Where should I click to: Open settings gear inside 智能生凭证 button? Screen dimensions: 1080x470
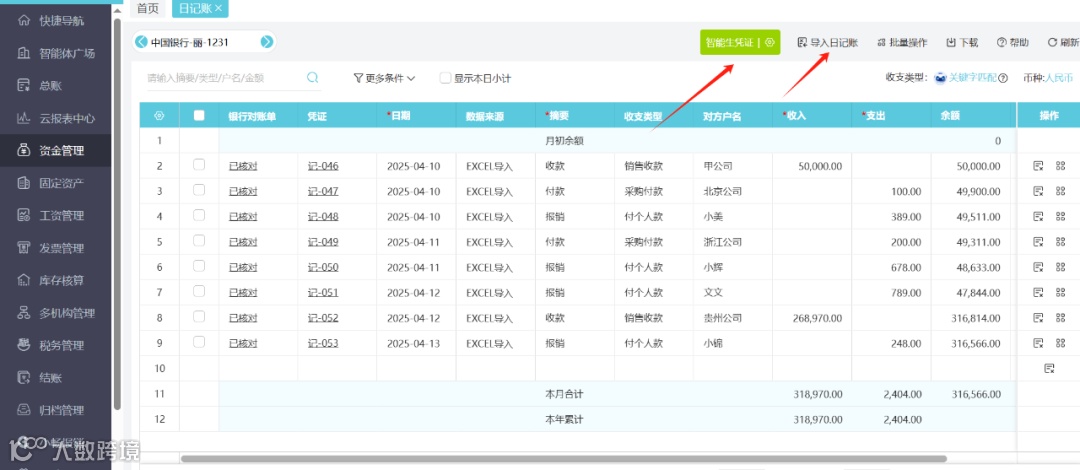[x=769, y=42]
